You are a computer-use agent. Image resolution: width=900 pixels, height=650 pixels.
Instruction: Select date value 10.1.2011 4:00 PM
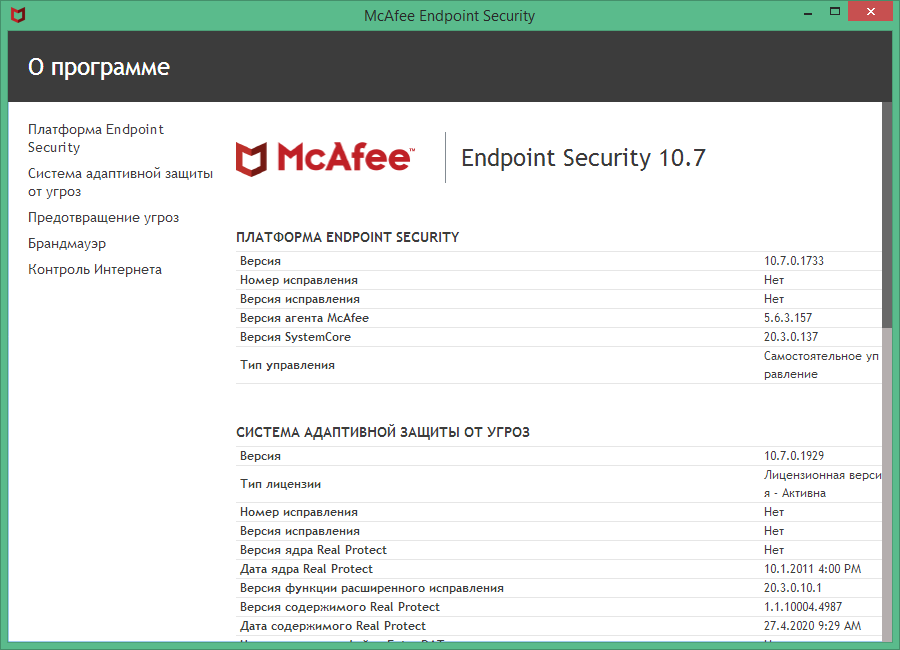click(812, 569)
